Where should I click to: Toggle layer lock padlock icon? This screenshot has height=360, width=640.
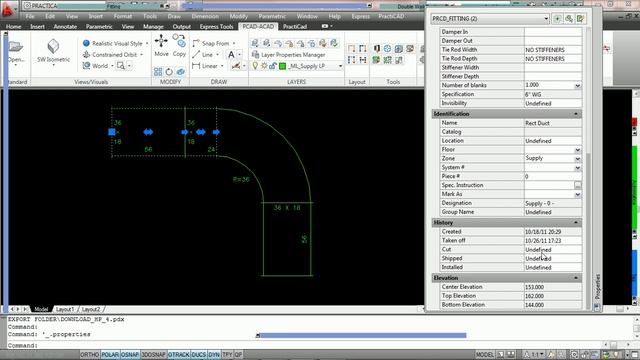coord(273,66)
